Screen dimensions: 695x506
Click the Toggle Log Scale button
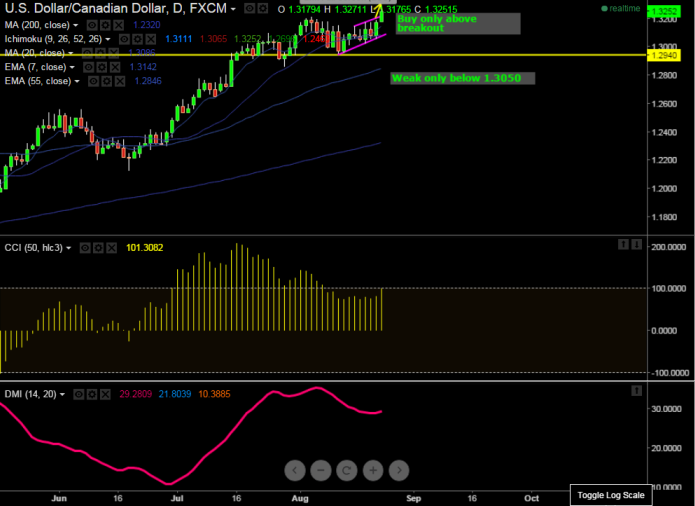point(610,495)
